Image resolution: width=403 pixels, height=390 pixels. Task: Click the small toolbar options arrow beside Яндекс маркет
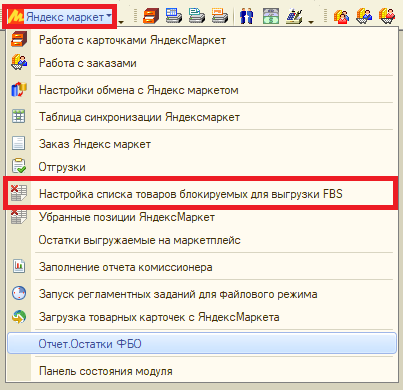coord(121,22)
